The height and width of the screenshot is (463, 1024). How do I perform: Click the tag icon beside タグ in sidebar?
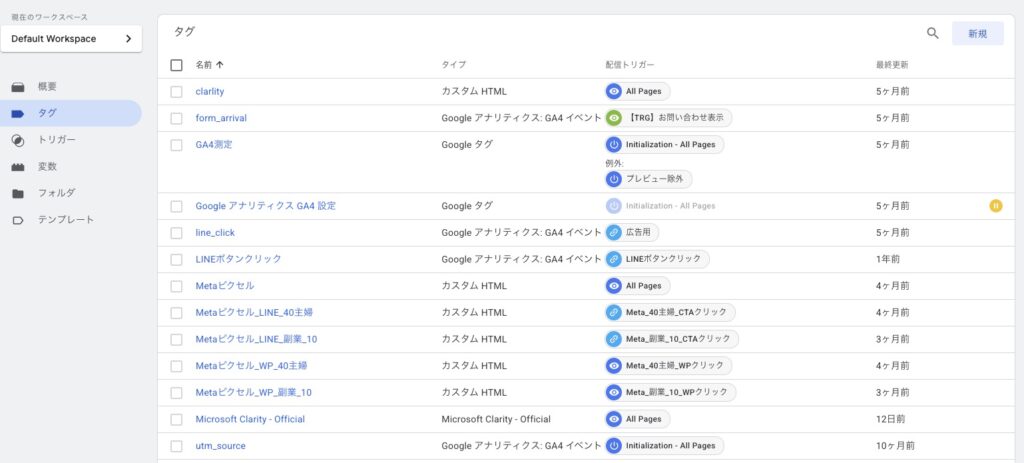point(18,114)
